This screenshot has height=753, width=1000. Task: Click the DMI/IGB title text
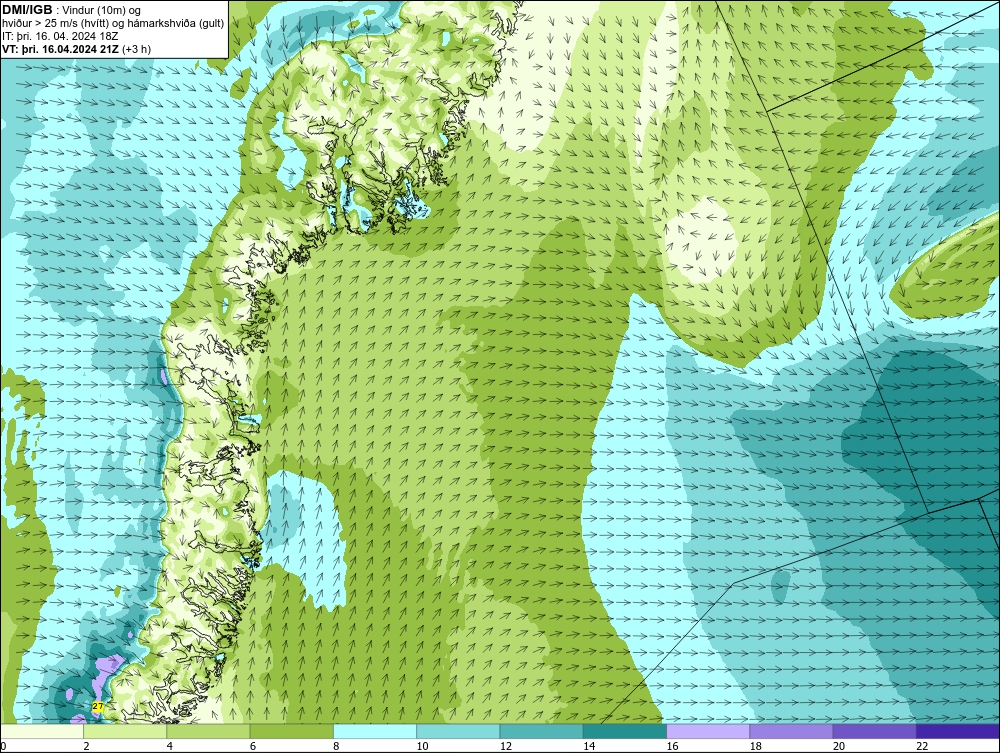tap(27, 10)
